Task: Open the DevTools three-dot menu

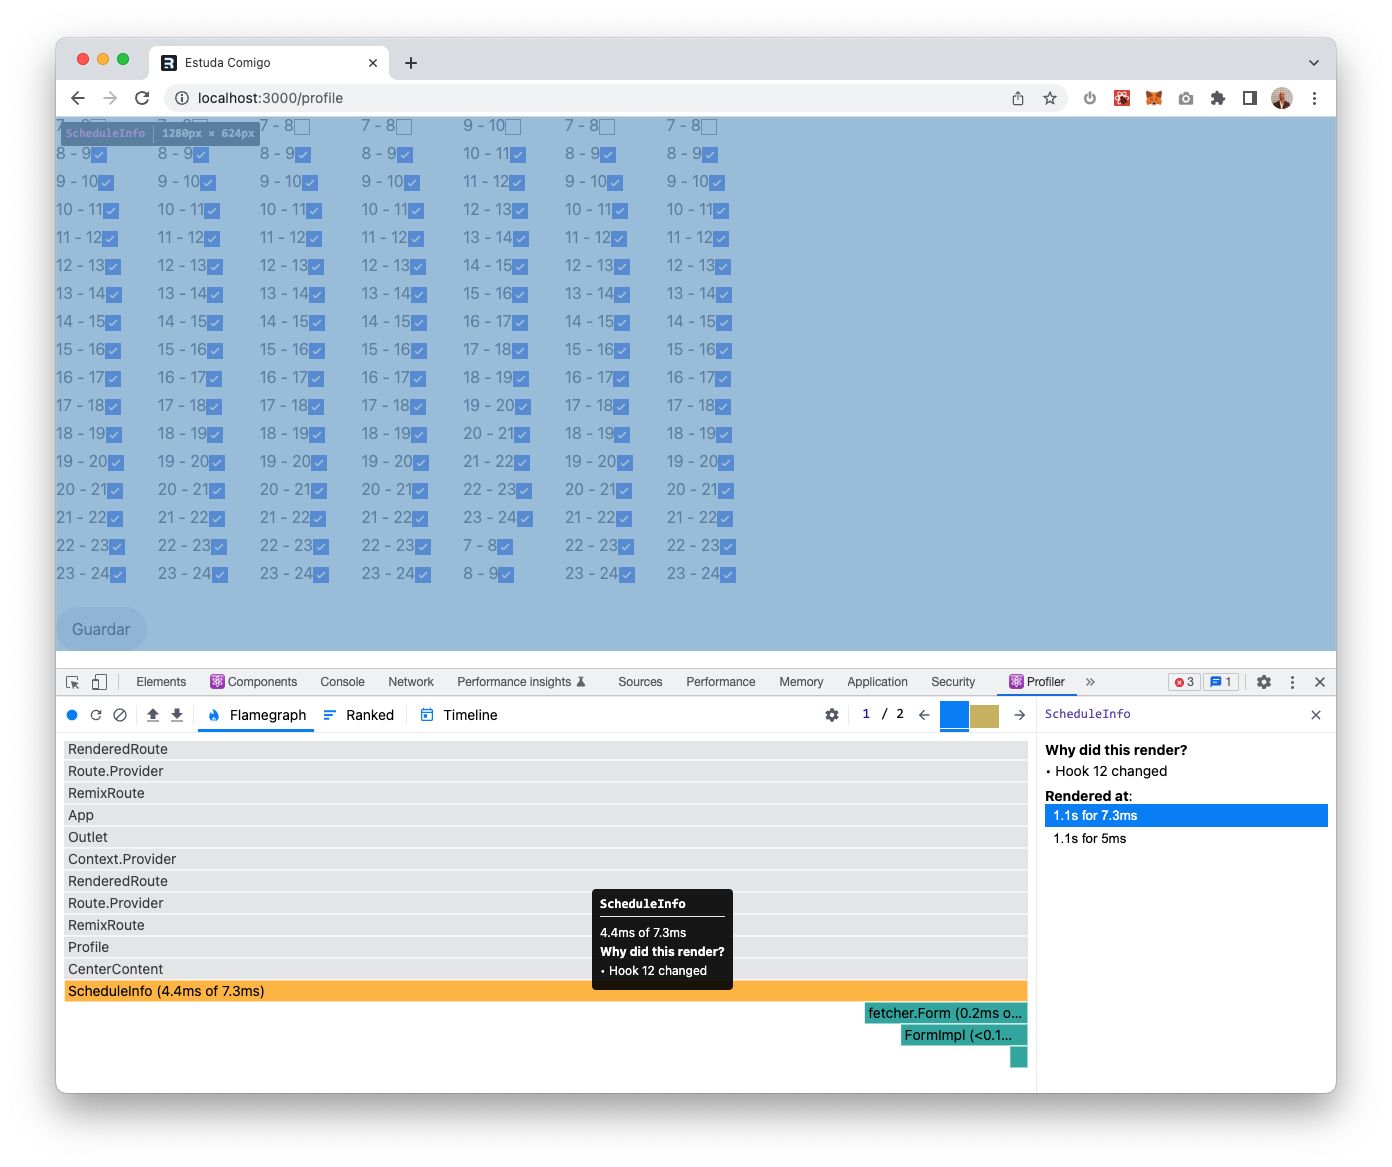Action: point(1293,681)
